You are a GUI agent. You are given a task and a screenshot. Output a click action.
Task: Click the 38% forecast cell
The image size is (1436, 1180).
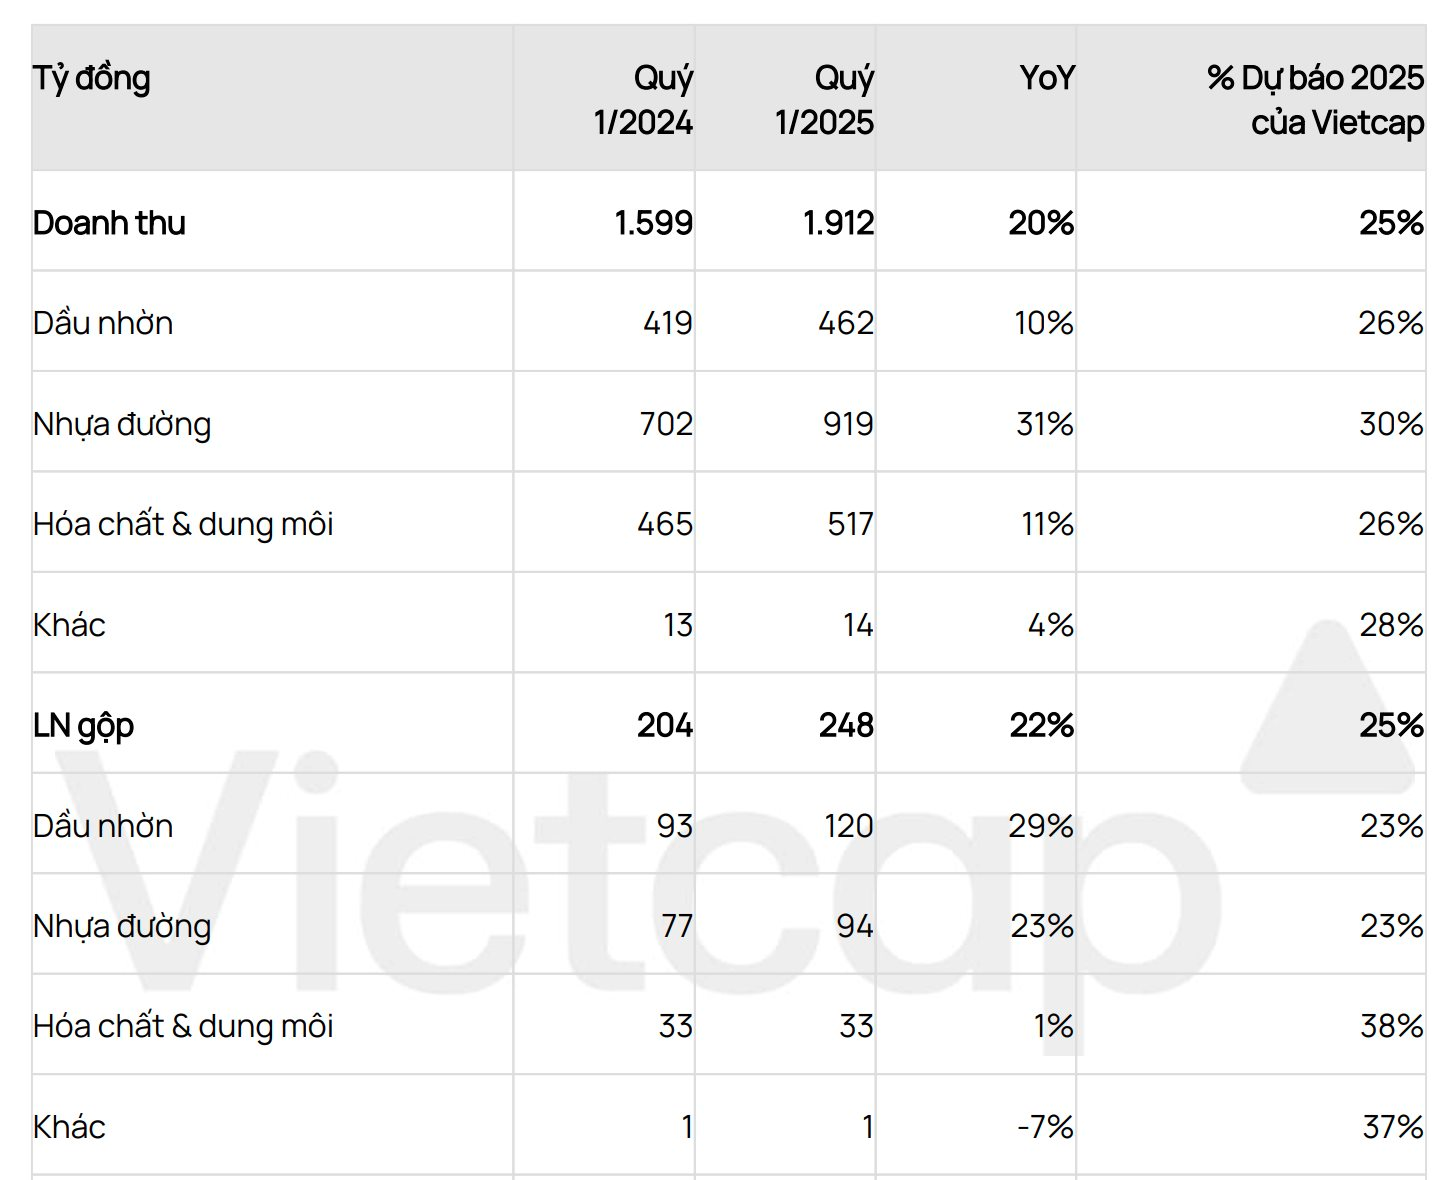pyautogui.click(x=1392, y=1026)
